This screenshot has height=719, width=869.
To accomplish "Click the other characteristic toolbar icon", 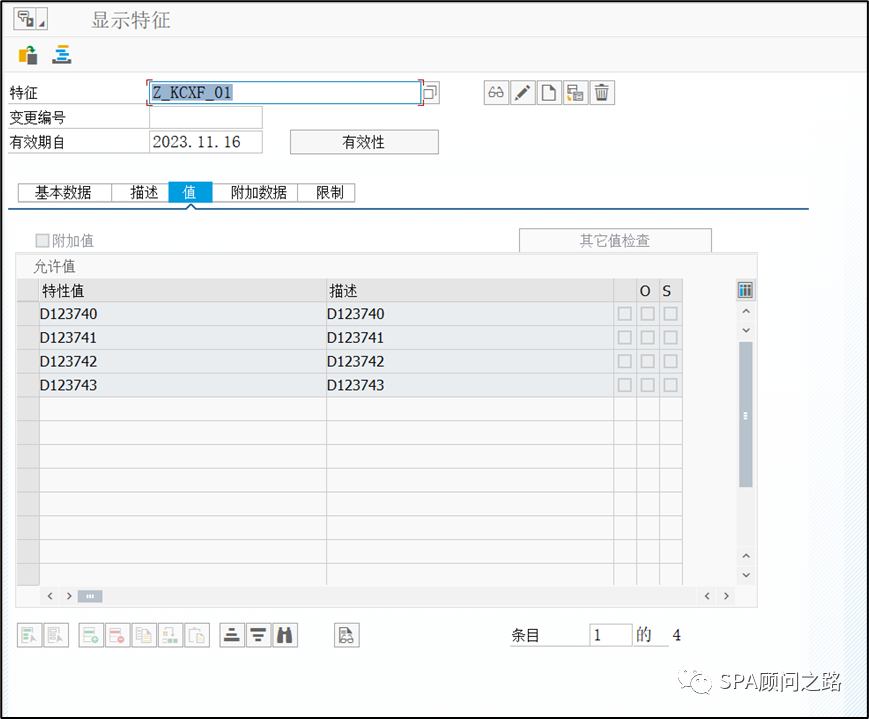I will tap(28, 55).
